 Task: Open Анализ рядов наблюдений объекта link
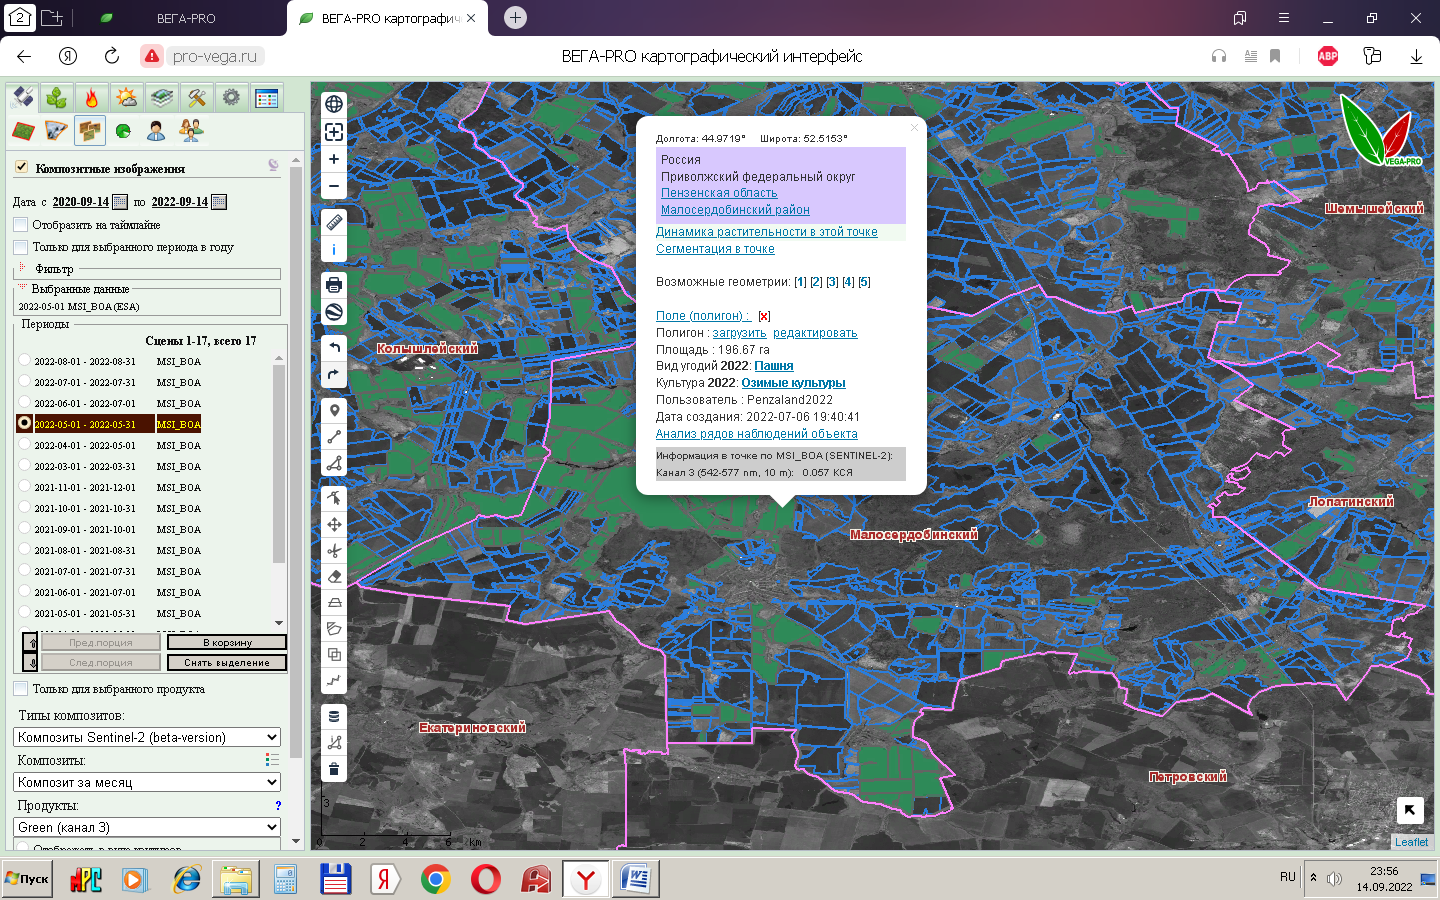(757, 434)
